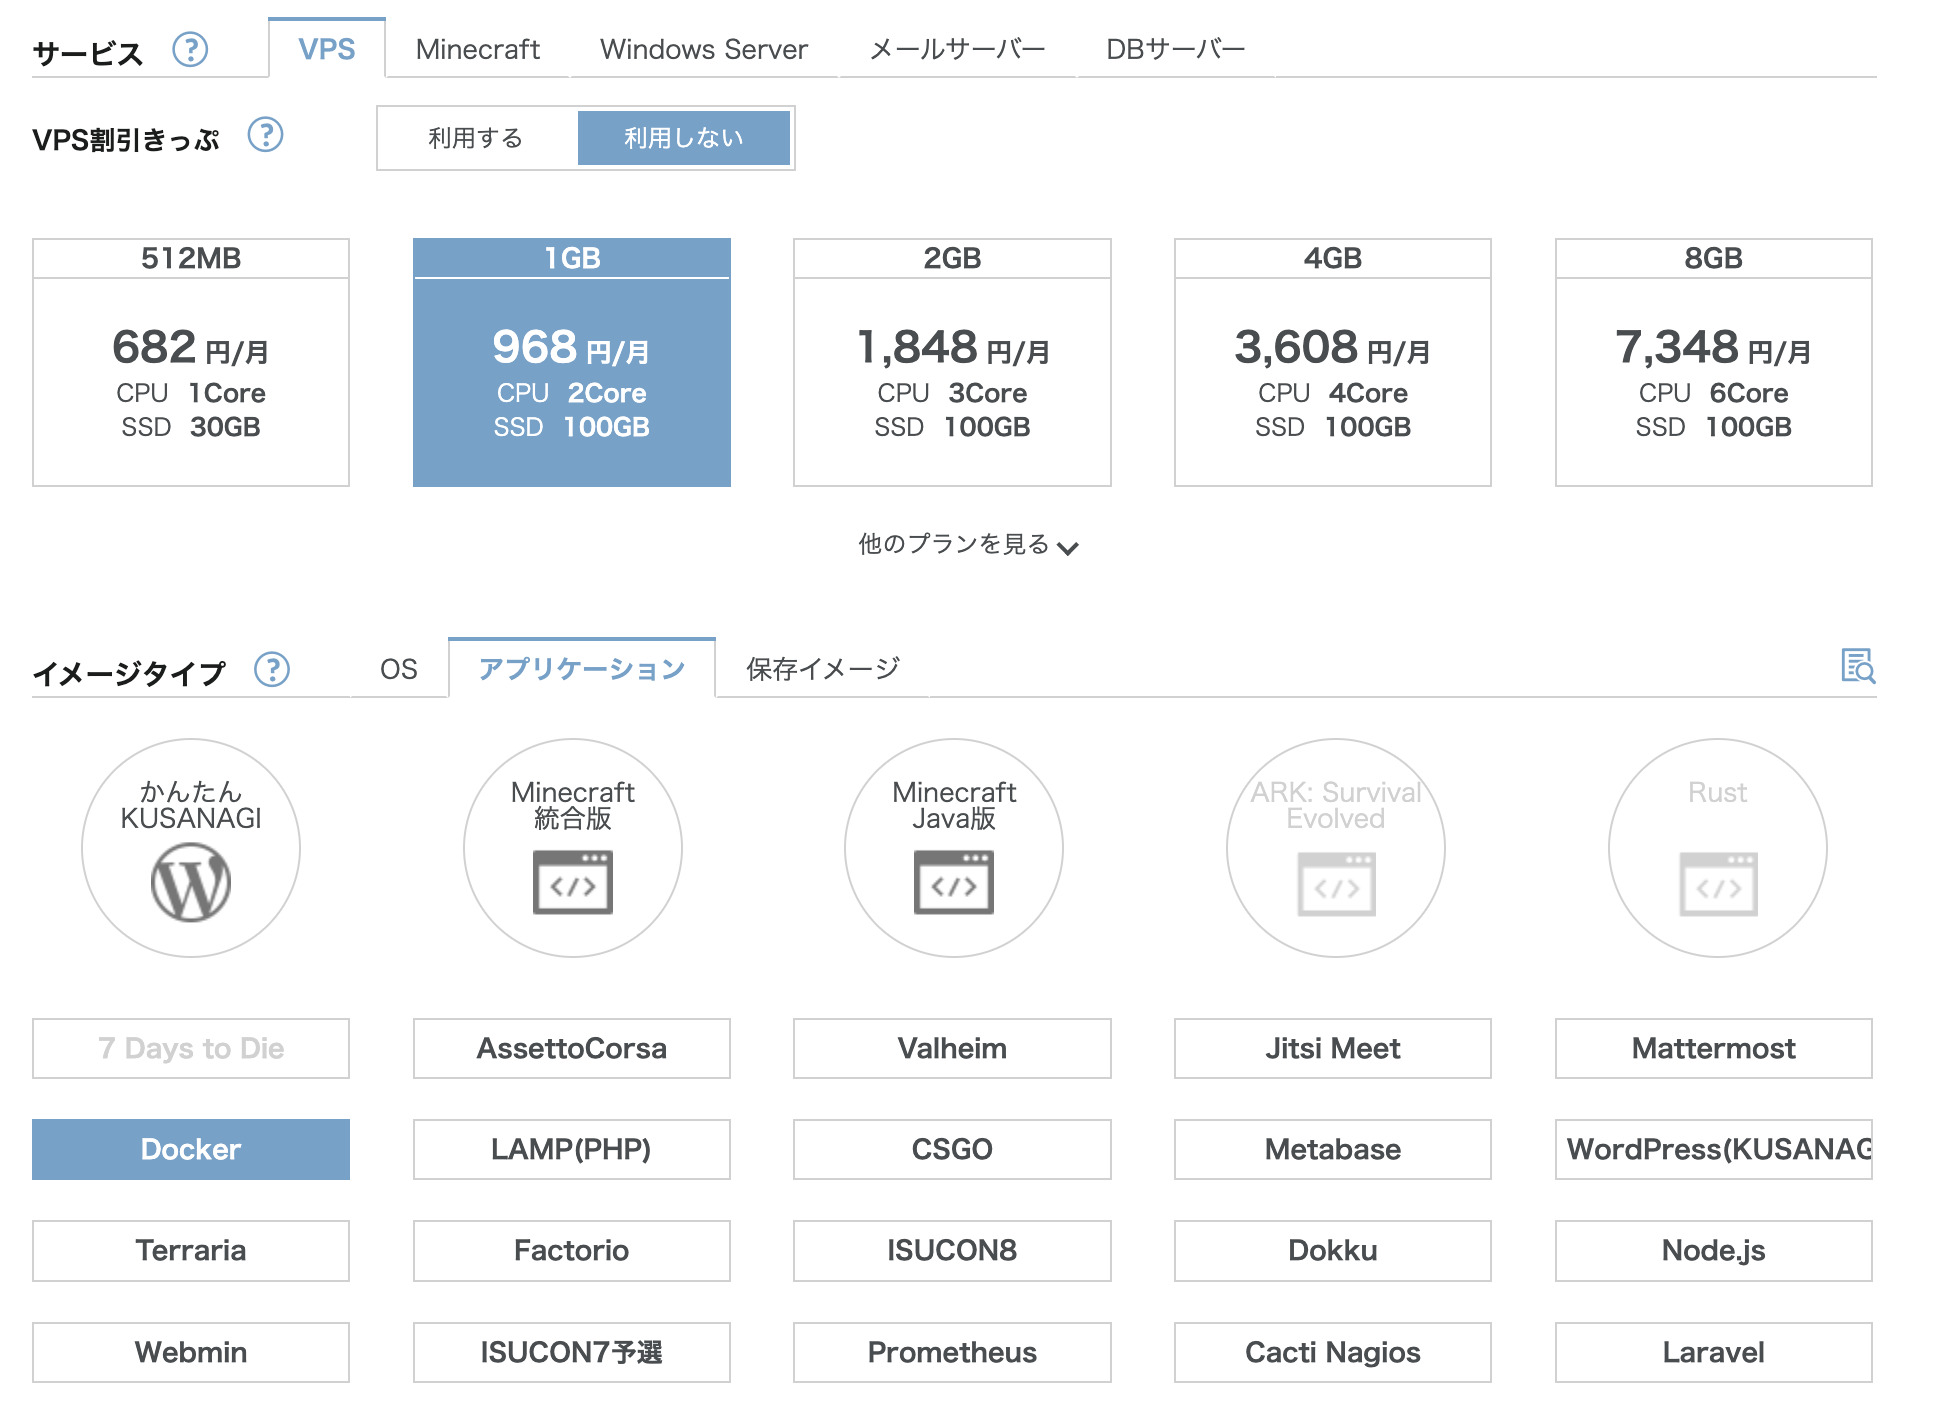
Task: Select the 8GB plan card
Action: (1713, 360)
